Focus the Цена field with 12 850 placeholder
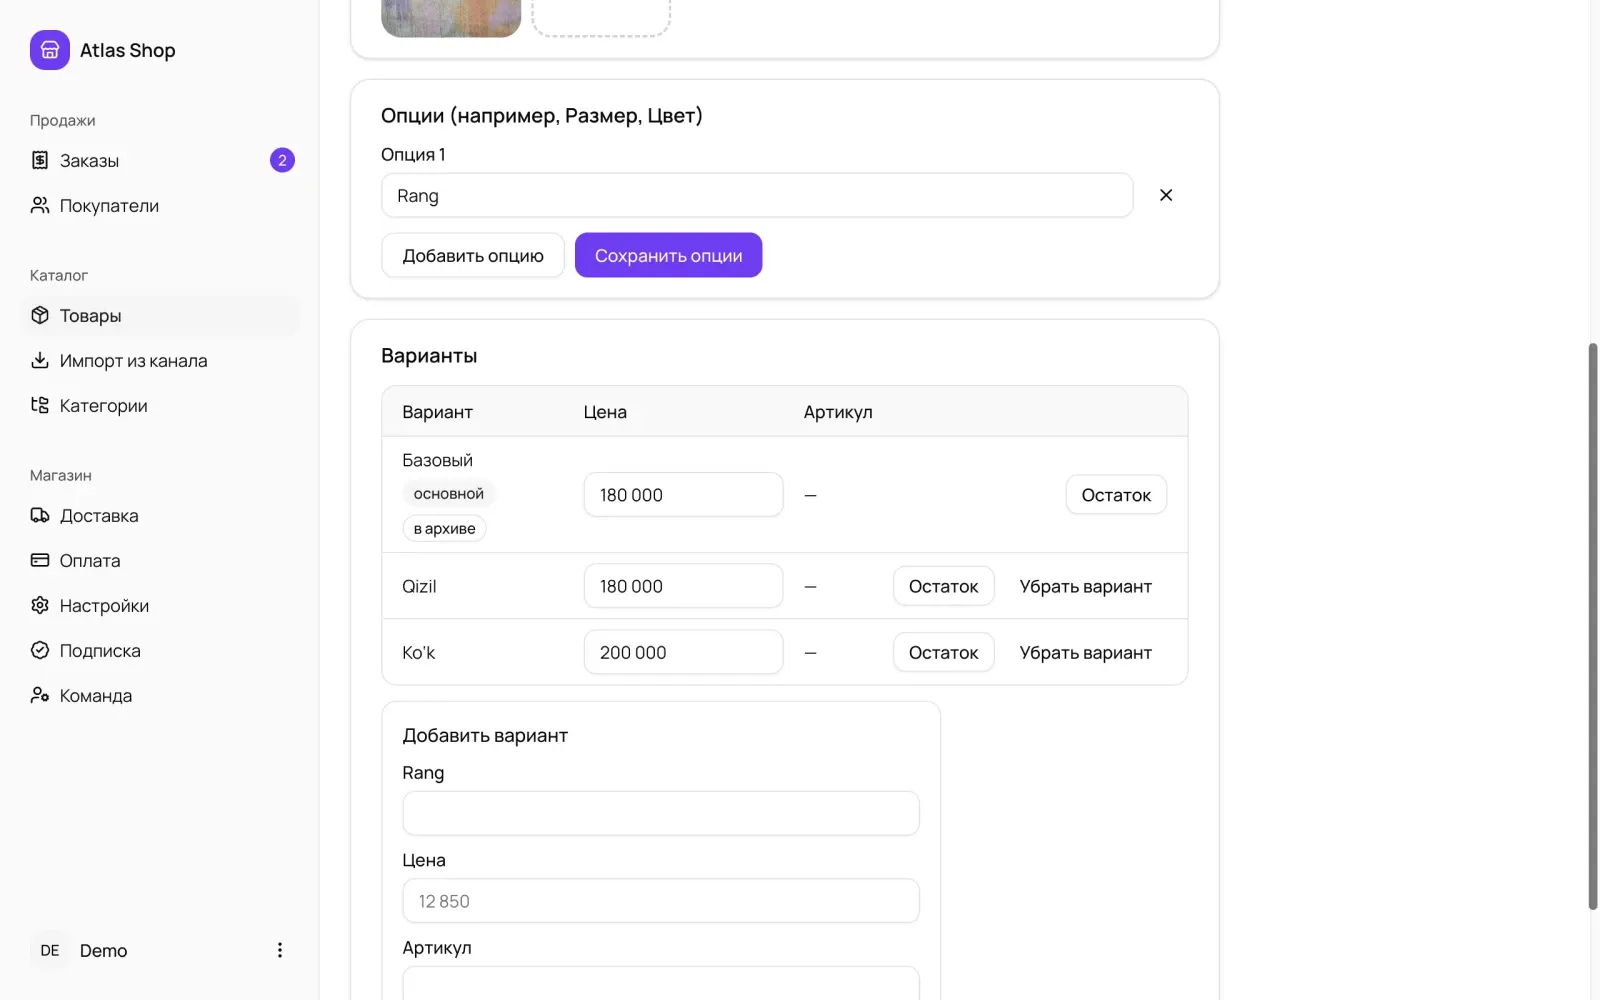The height and width of the screenshot is (1000, 1600). pos(661,901)
